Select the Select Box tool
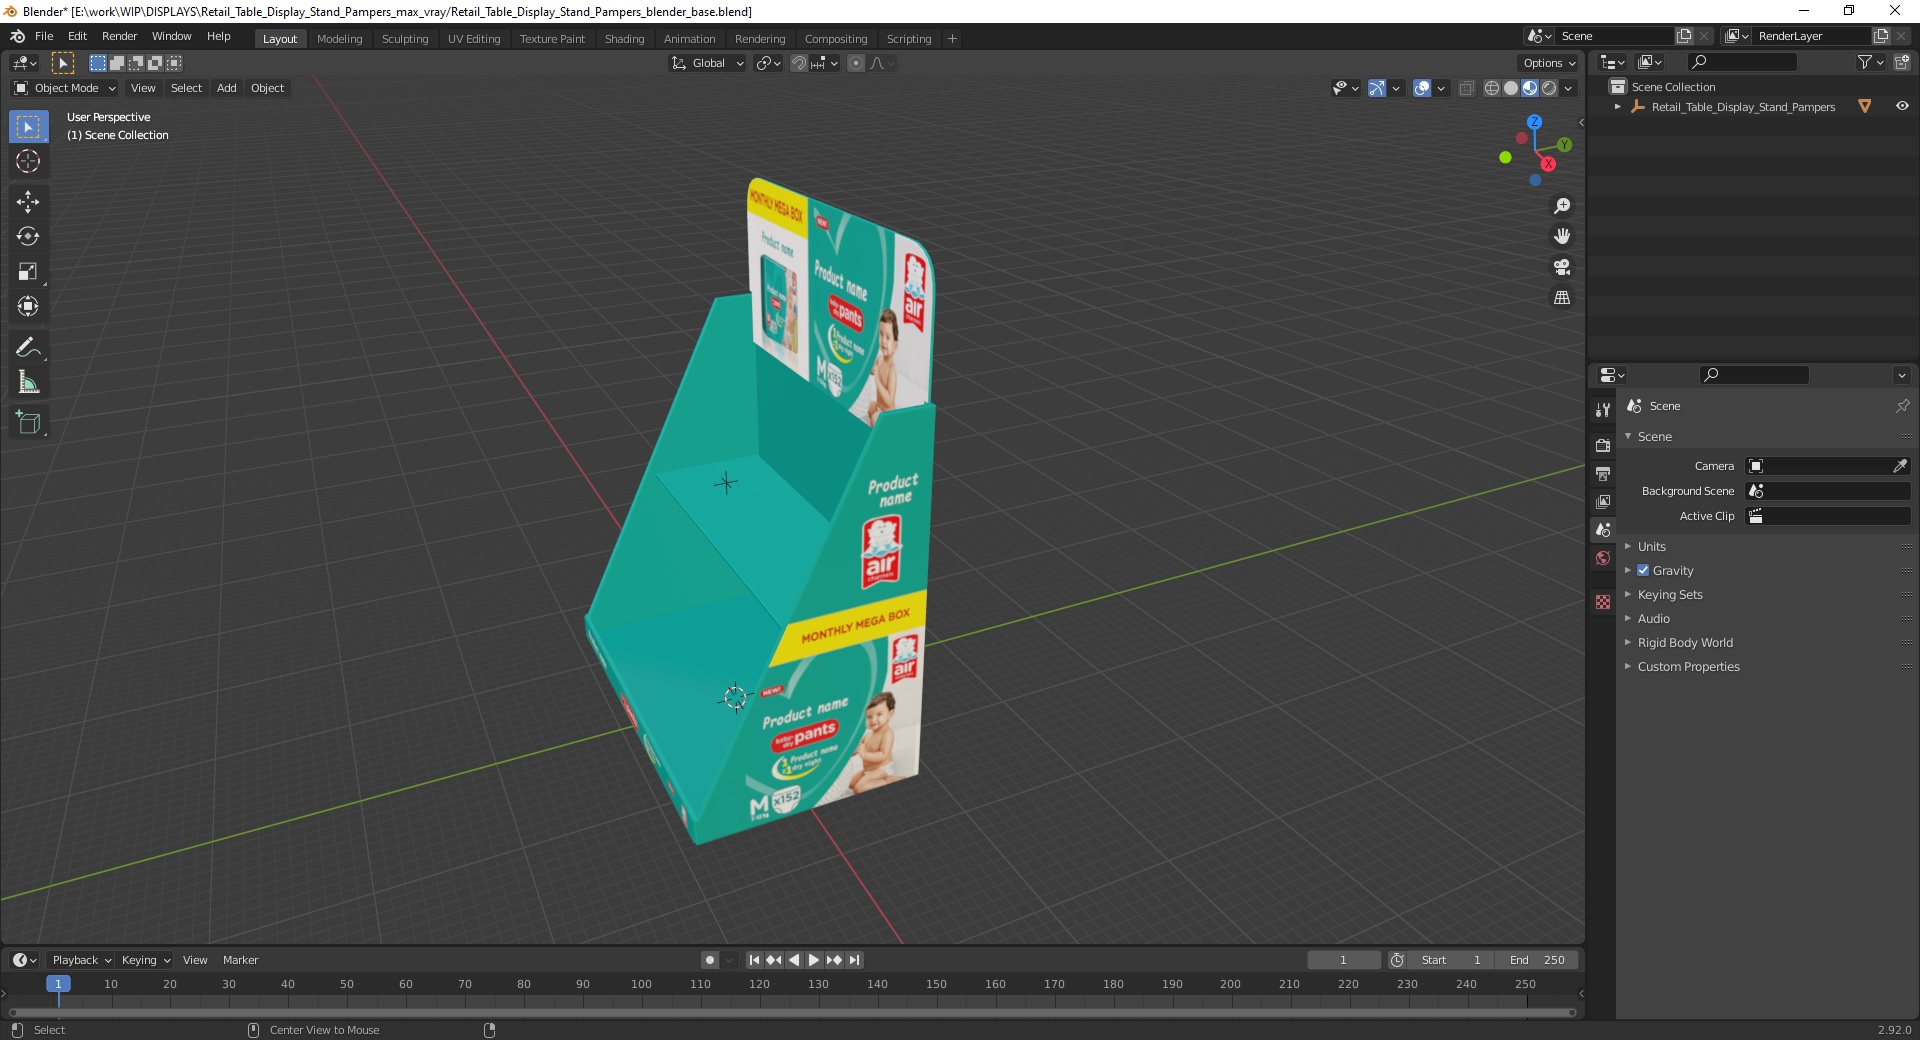The width and height of the screenshot is (1920, 1040). click(28, 127)
